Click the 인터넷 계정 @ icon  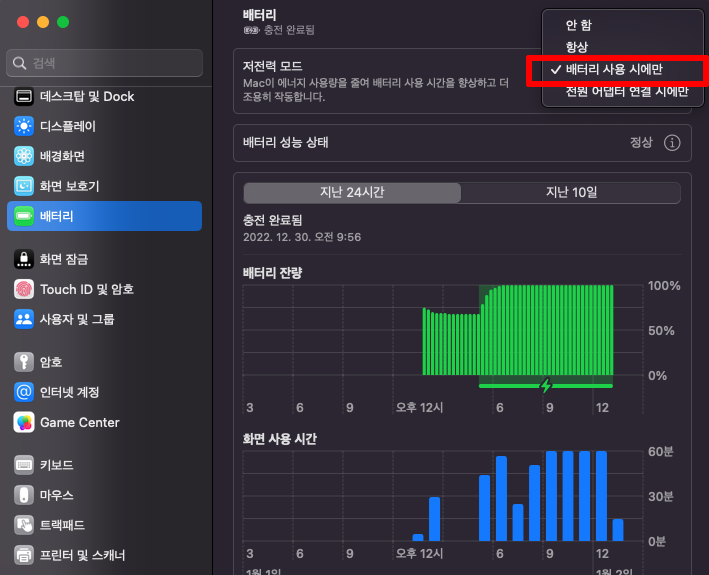tap(24, 392)
